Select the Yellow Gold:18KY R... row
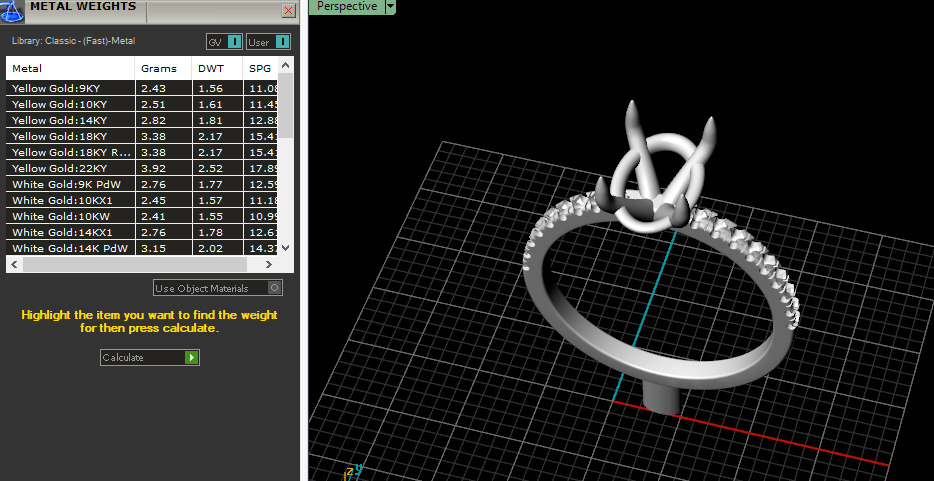 142,152
